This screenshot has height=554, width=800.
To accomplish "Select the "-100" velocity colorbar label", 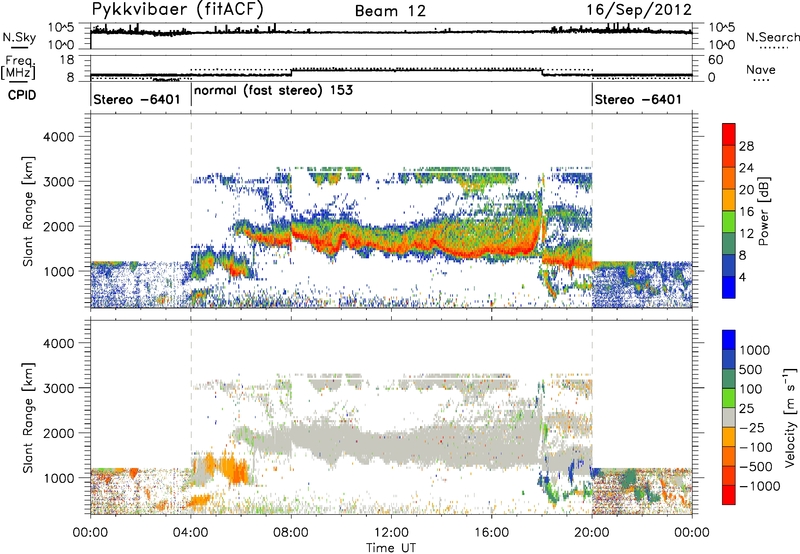I will click(x=756, y=447).
